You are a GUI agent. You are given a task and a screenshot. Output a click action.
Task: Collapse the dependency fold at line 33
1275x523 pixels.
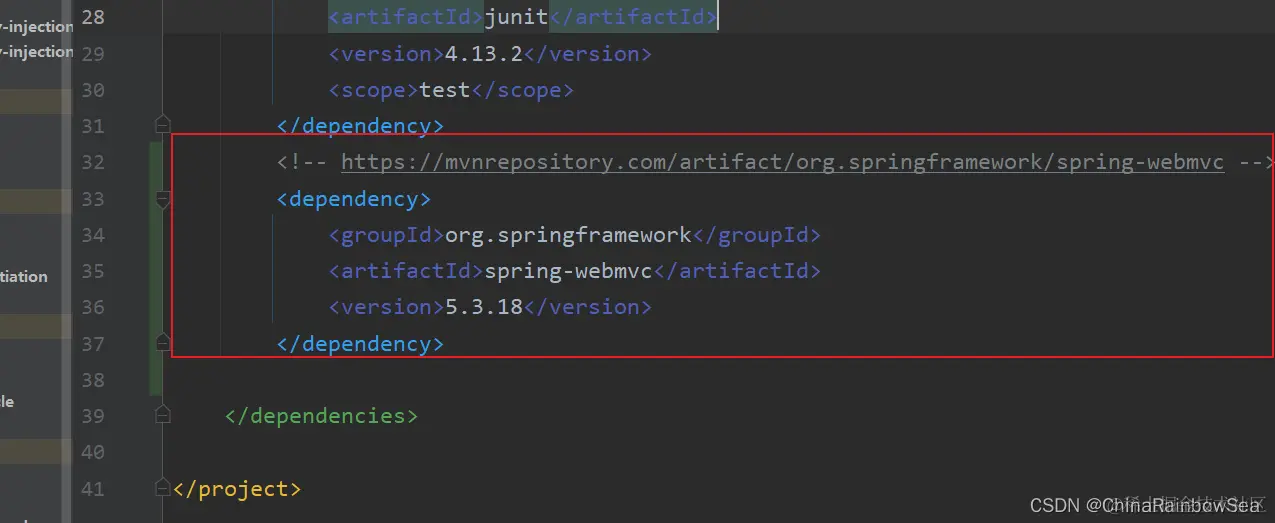(x=163, y=199)
